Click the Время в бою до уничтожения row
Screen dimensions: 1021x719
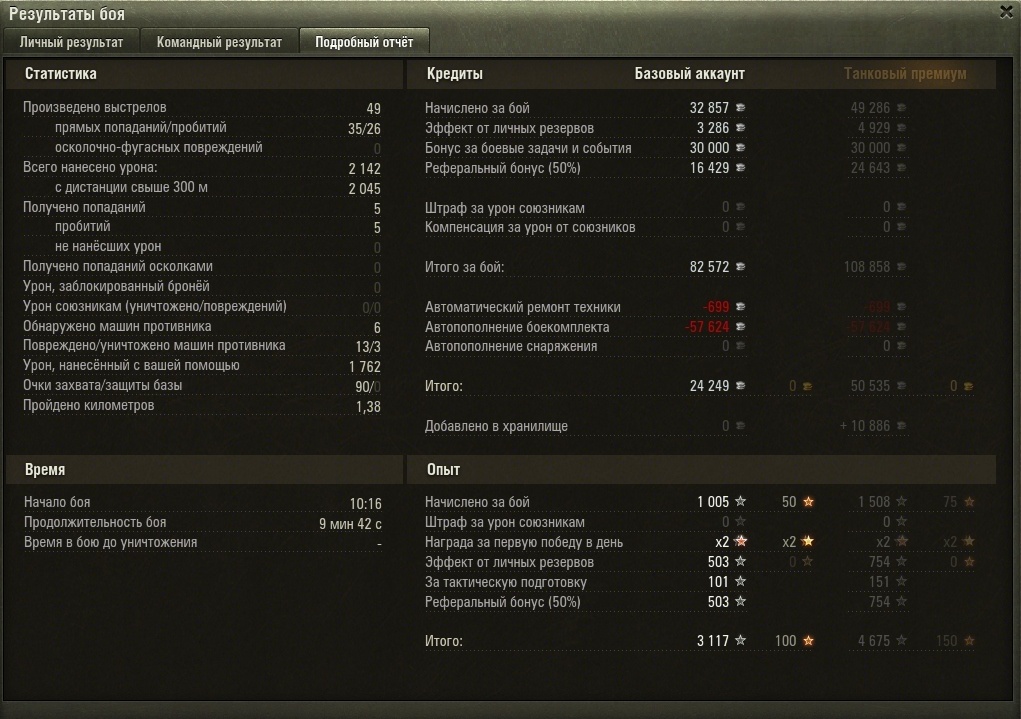(x=203, y=543)
